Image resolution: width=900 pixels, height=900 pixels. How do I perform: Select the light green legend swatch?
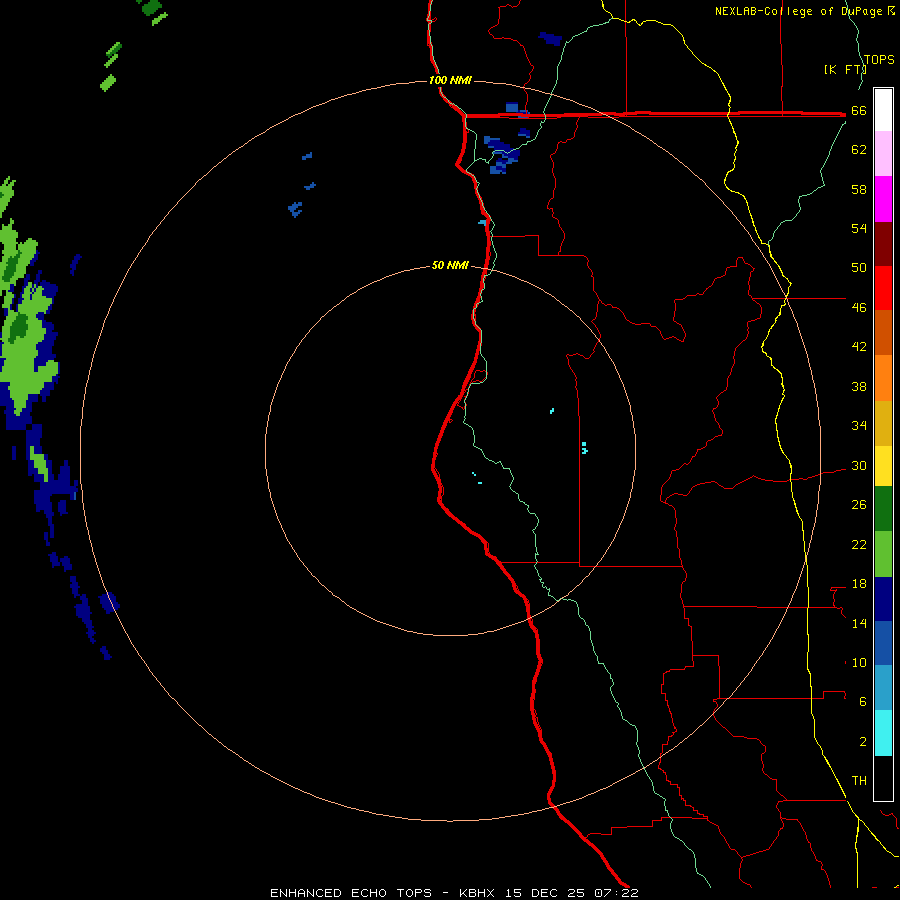click(883, 554)
